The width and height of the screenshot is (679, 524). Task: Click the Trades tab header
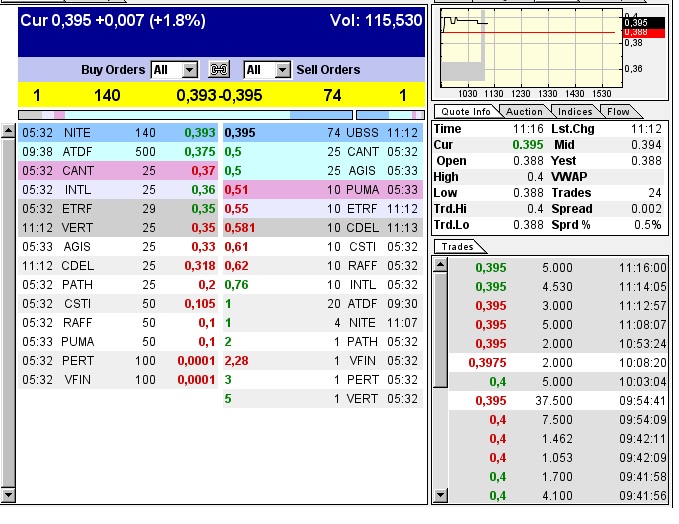coord(458,246)
